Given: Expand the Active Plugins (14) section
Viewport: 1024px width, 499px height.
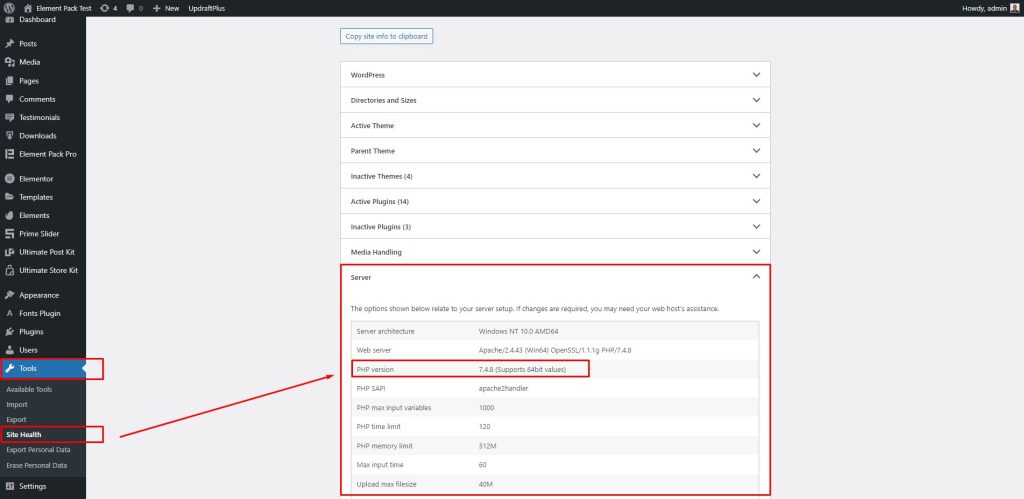Looking at the screenshot, I should point(555,201).
